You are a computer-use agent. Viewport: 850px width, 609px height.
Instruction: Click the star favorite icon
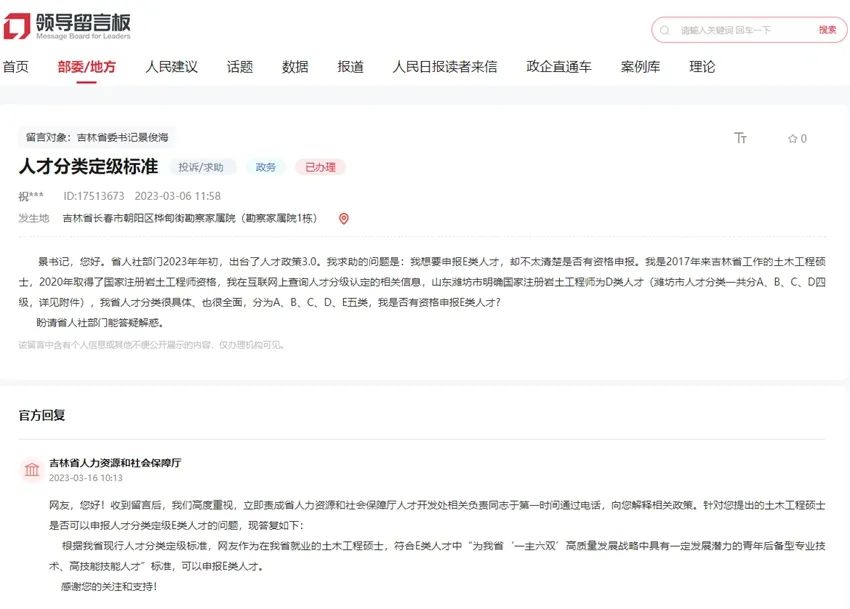(792, 138)
